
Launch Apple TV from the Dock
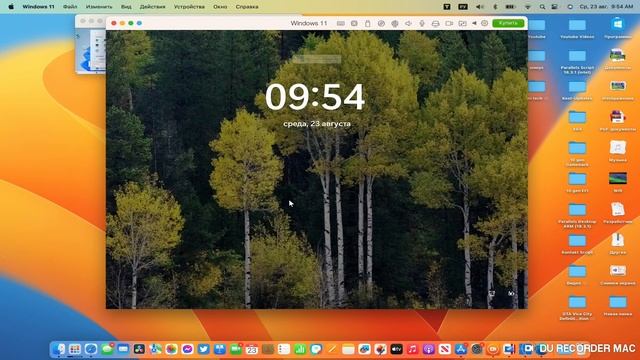pos(396,349)
